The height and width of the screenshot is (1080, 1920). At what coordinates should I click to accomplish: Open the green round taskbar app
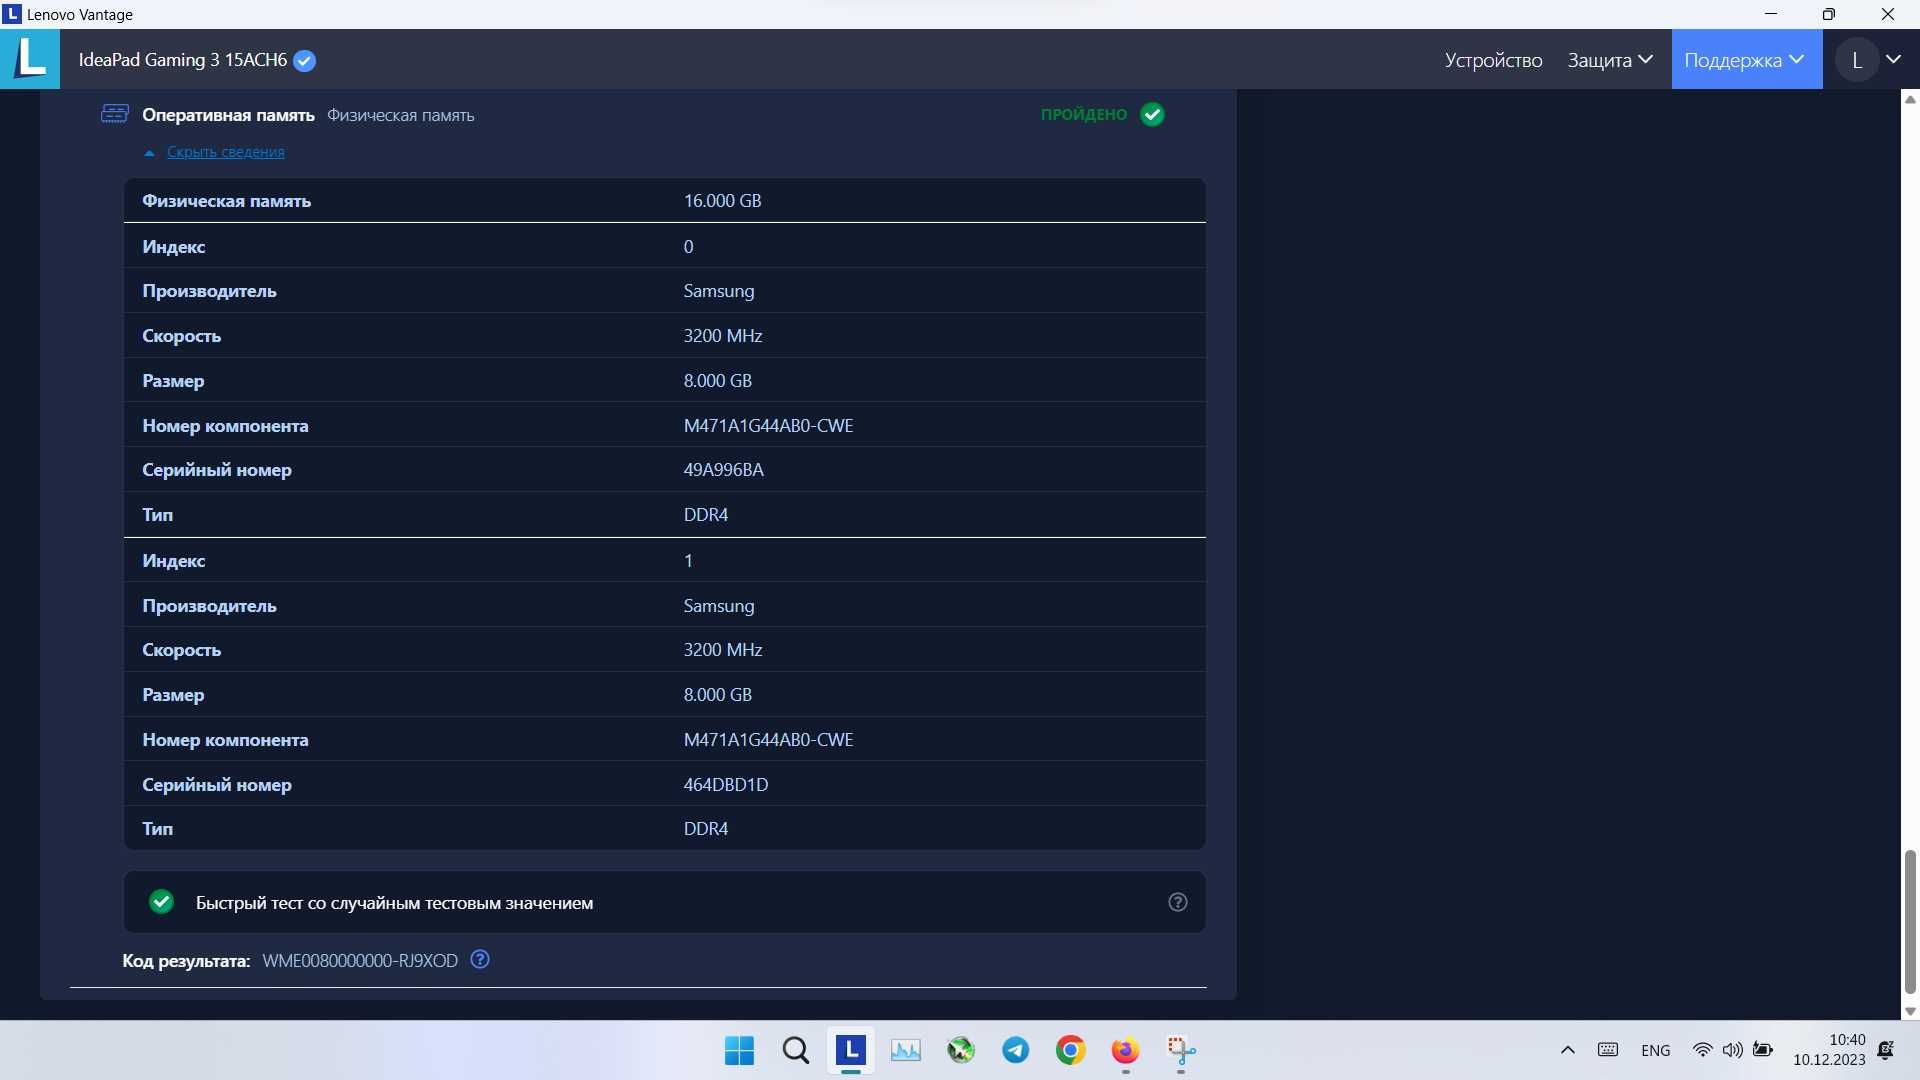[961, 1051]
